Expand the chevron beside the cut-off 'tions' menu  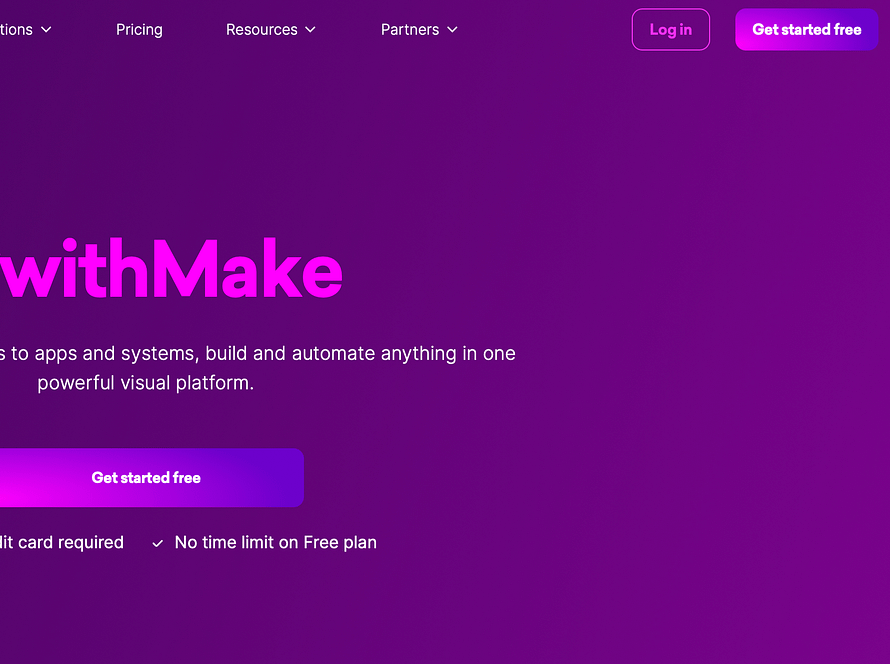47,30
